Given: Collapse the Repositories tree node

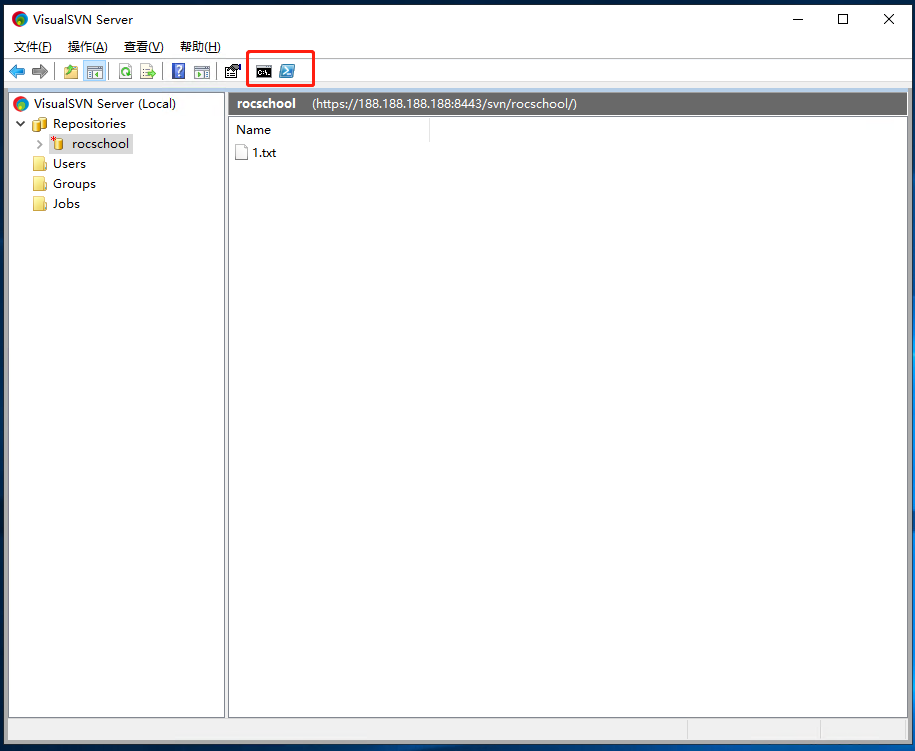Looking at the screenshot, I should (20, 124).
